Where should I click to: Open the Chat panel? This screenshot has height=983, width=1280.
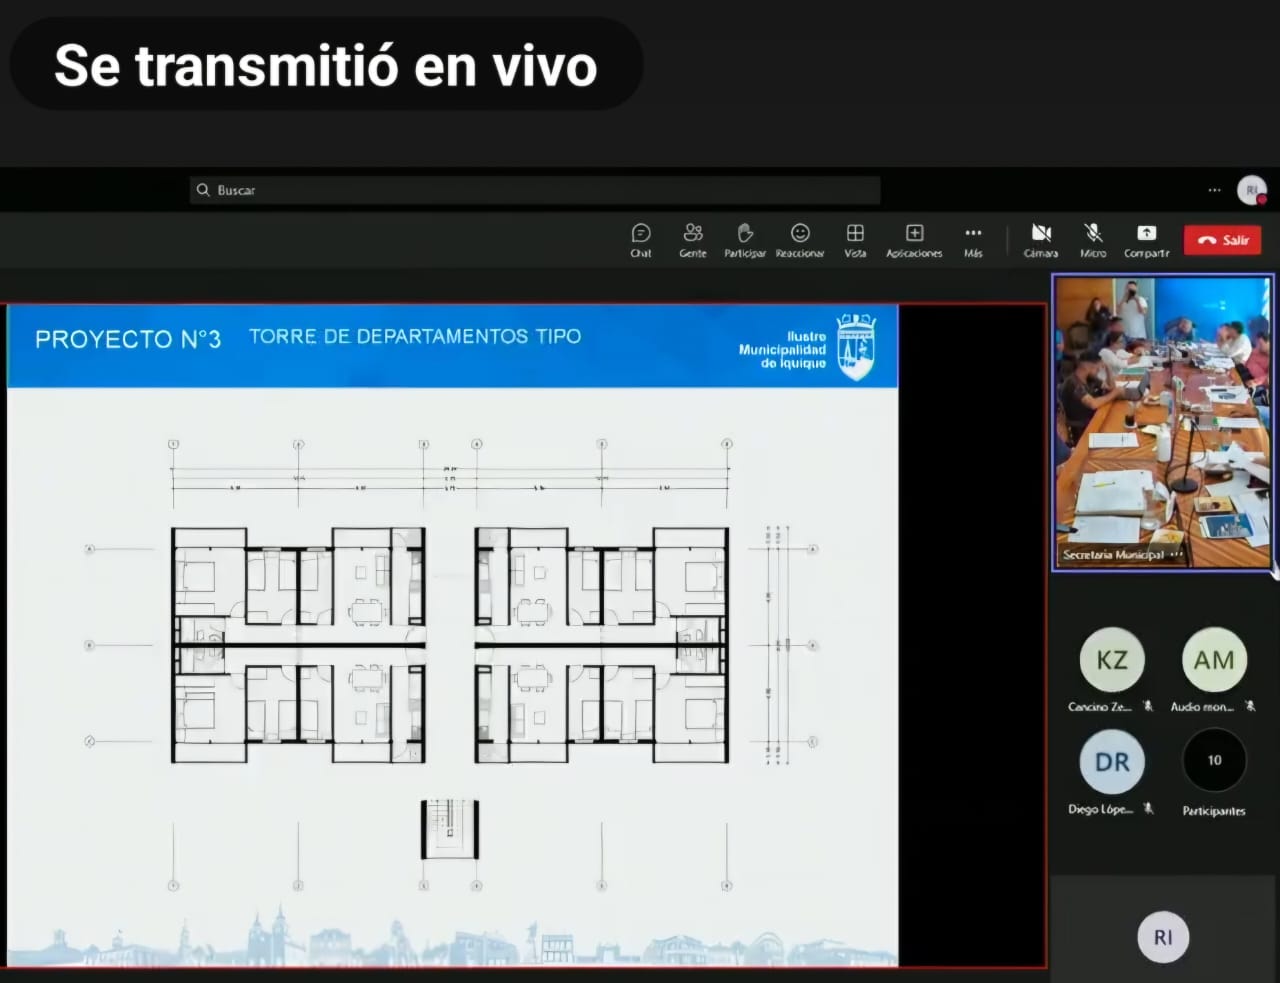[641, 240]
